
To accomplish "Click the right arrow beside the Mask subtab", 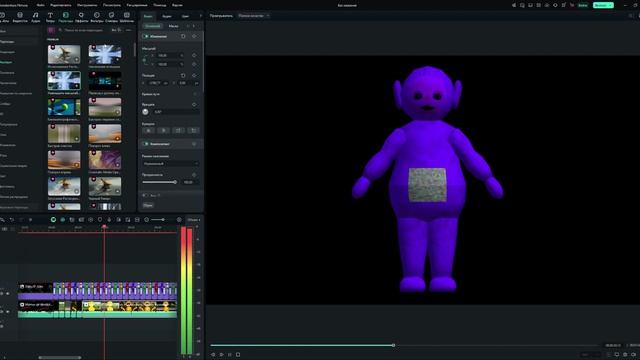I will point(194,26).
